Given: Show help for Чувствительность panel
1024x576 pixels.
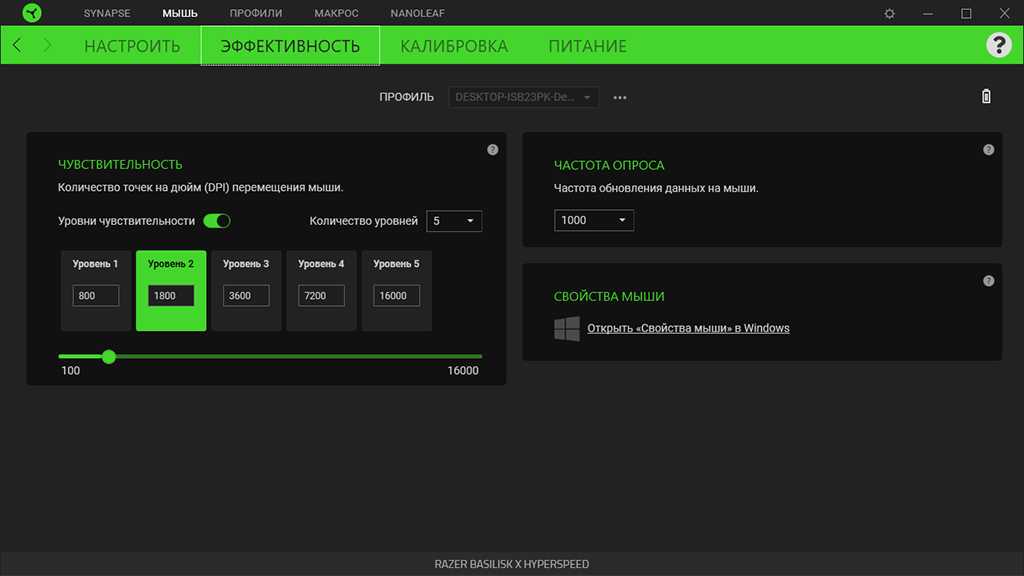Looking at the screenshot, I should [x=492, y=150].
